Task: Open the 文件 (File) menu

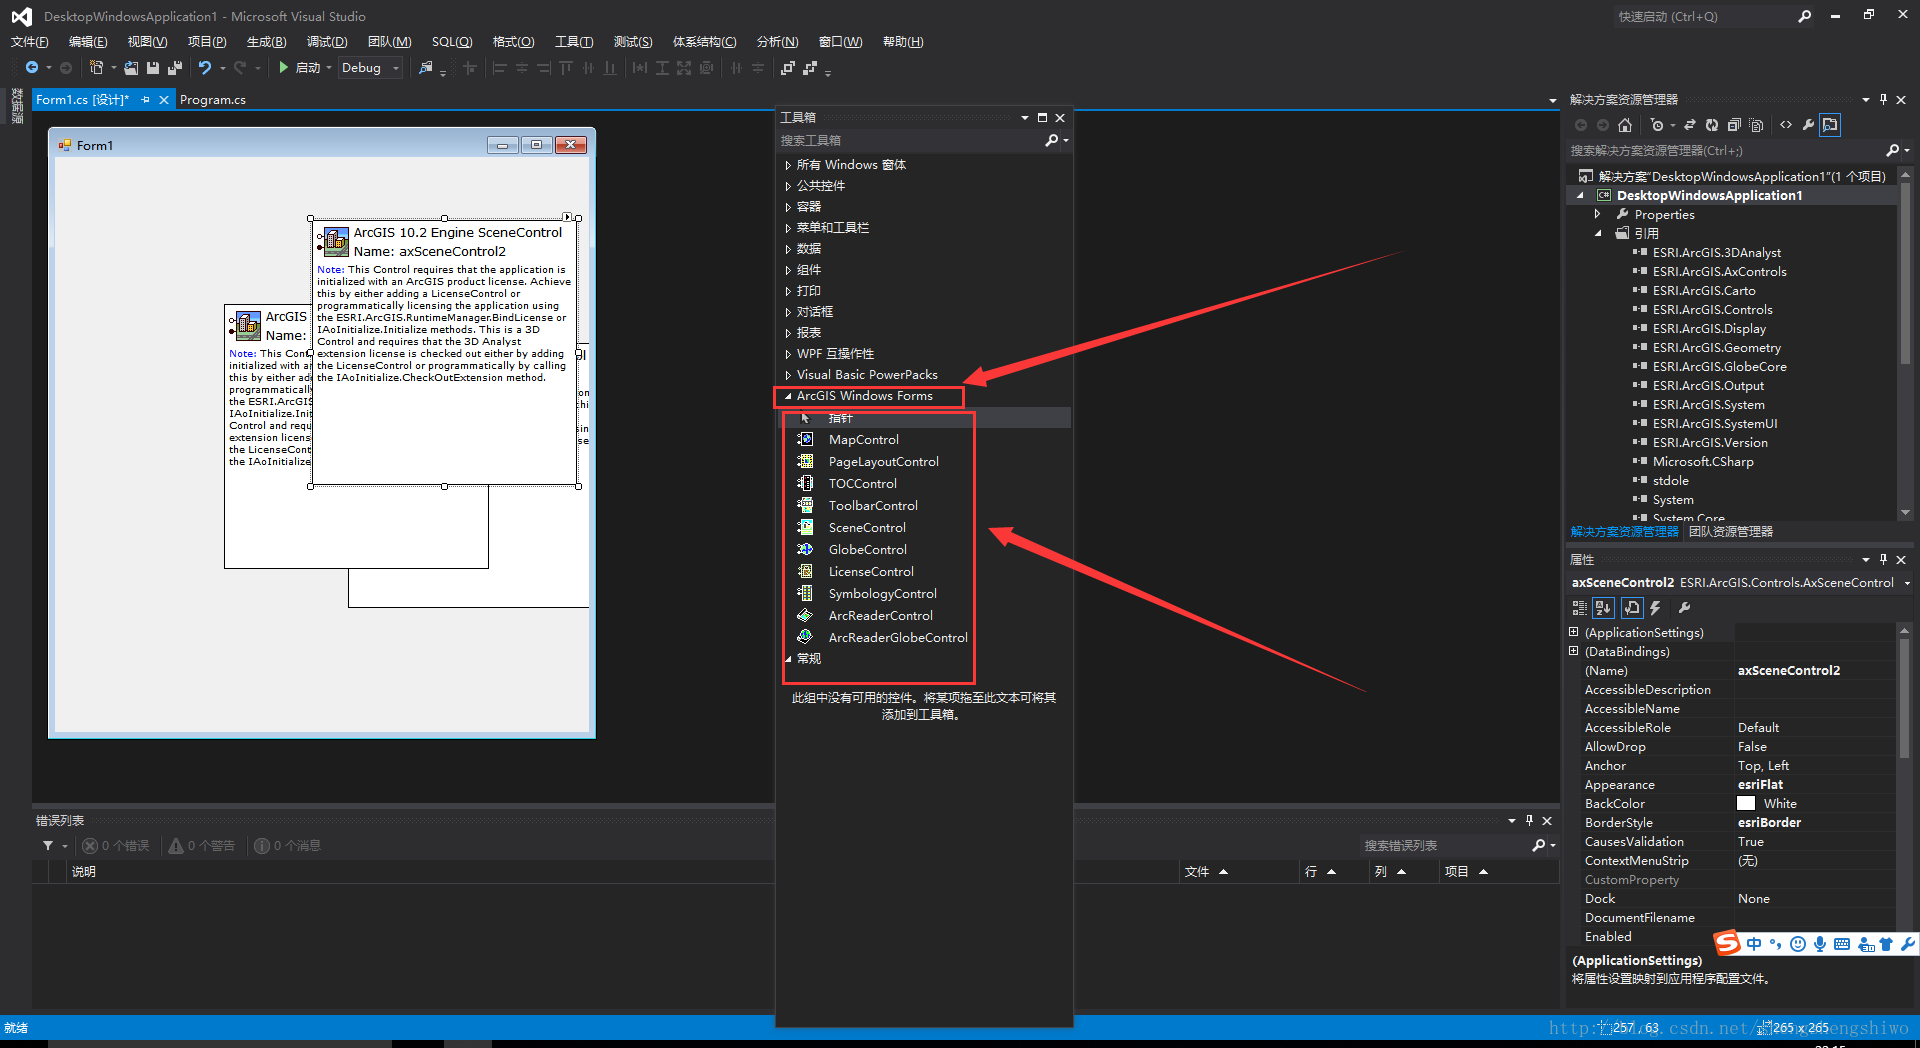Action: [30, 42]
